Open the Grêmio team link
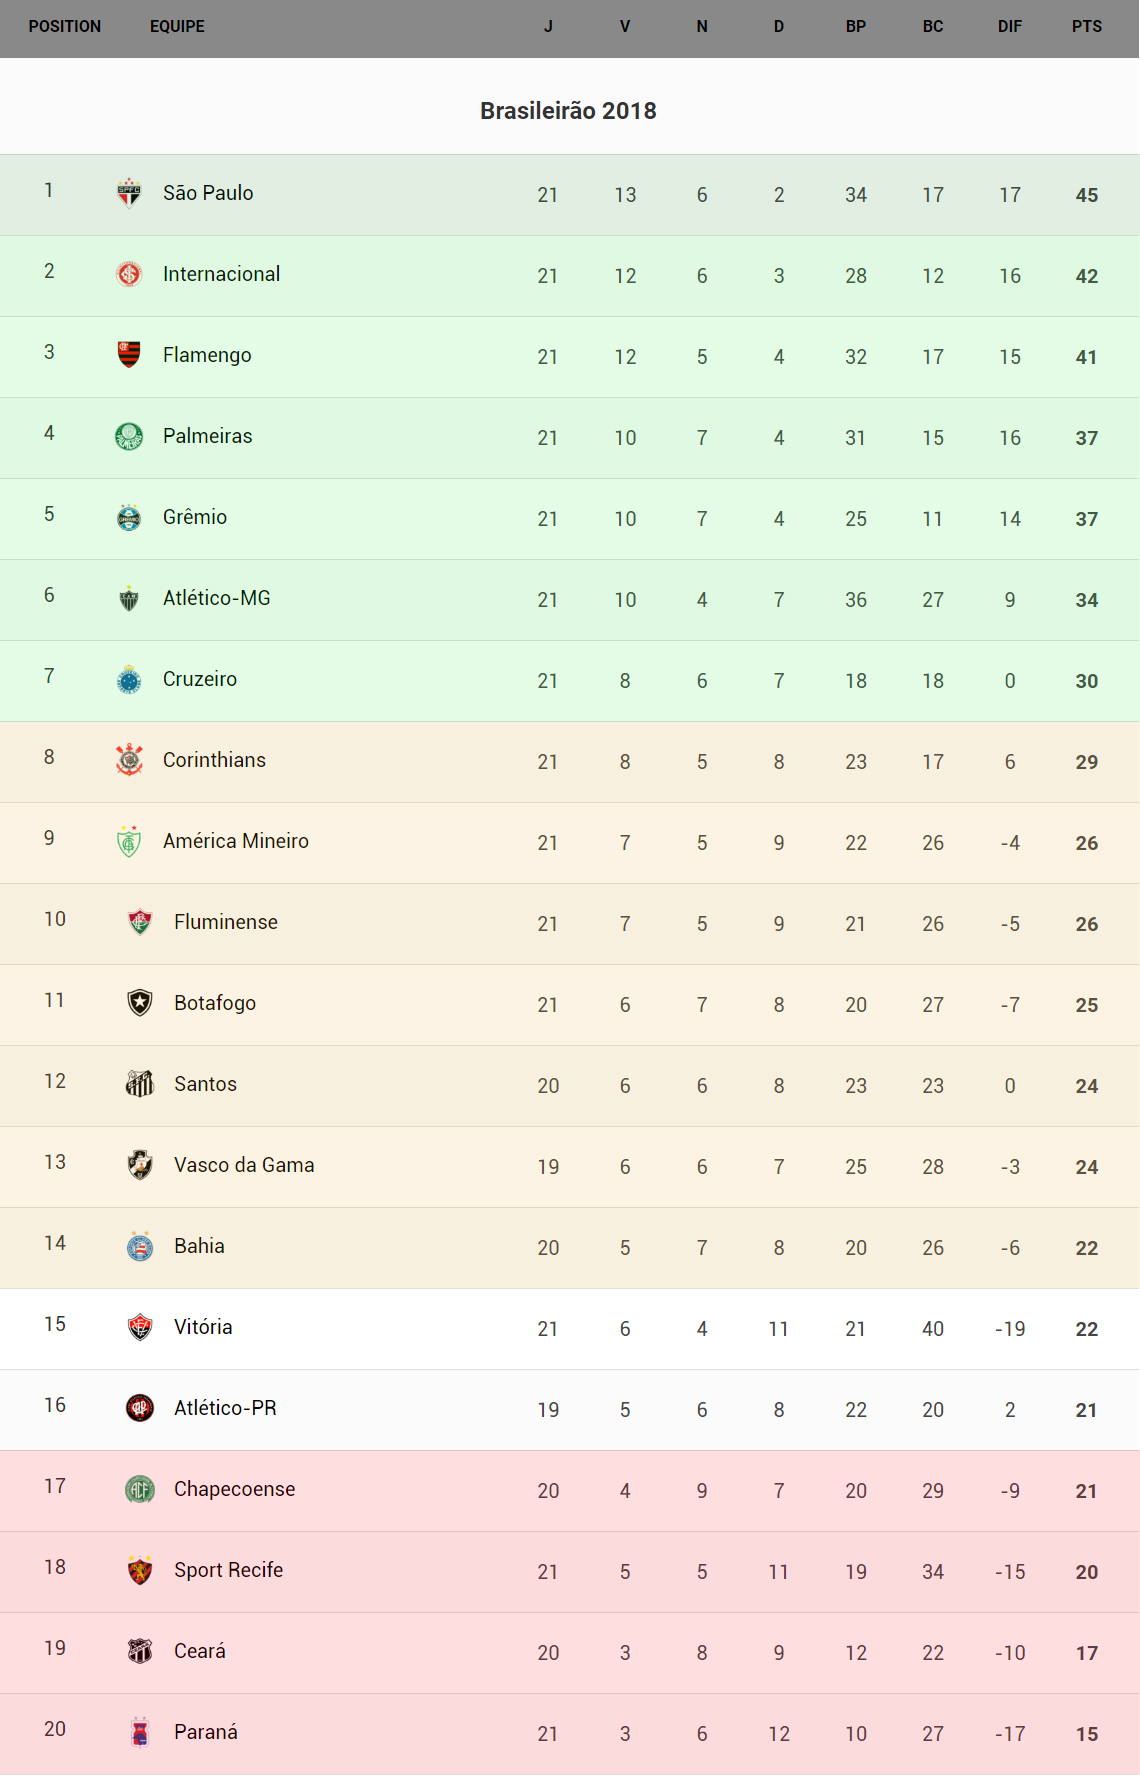1140x1776 pixels. pos(195,517)
